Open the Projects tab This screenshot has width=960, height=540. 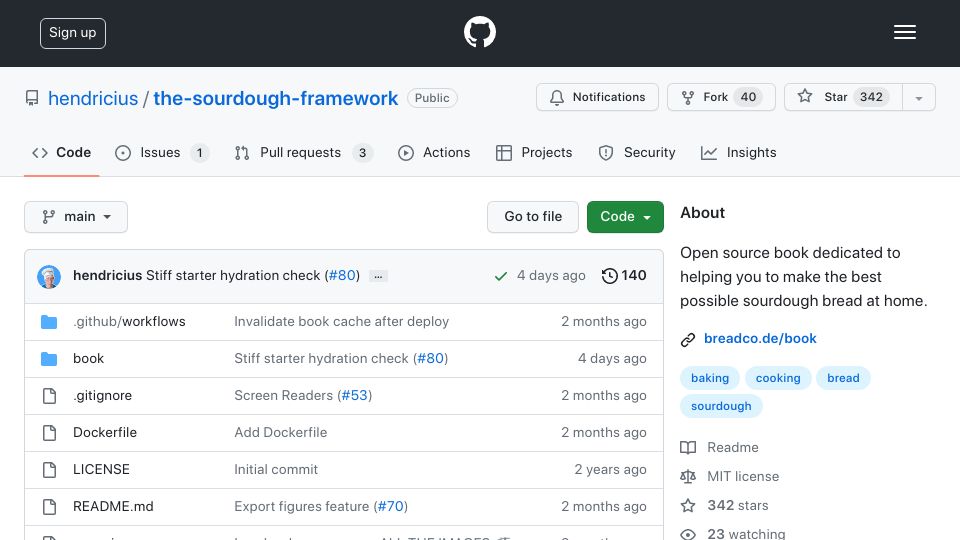click(x=534, y=152)
